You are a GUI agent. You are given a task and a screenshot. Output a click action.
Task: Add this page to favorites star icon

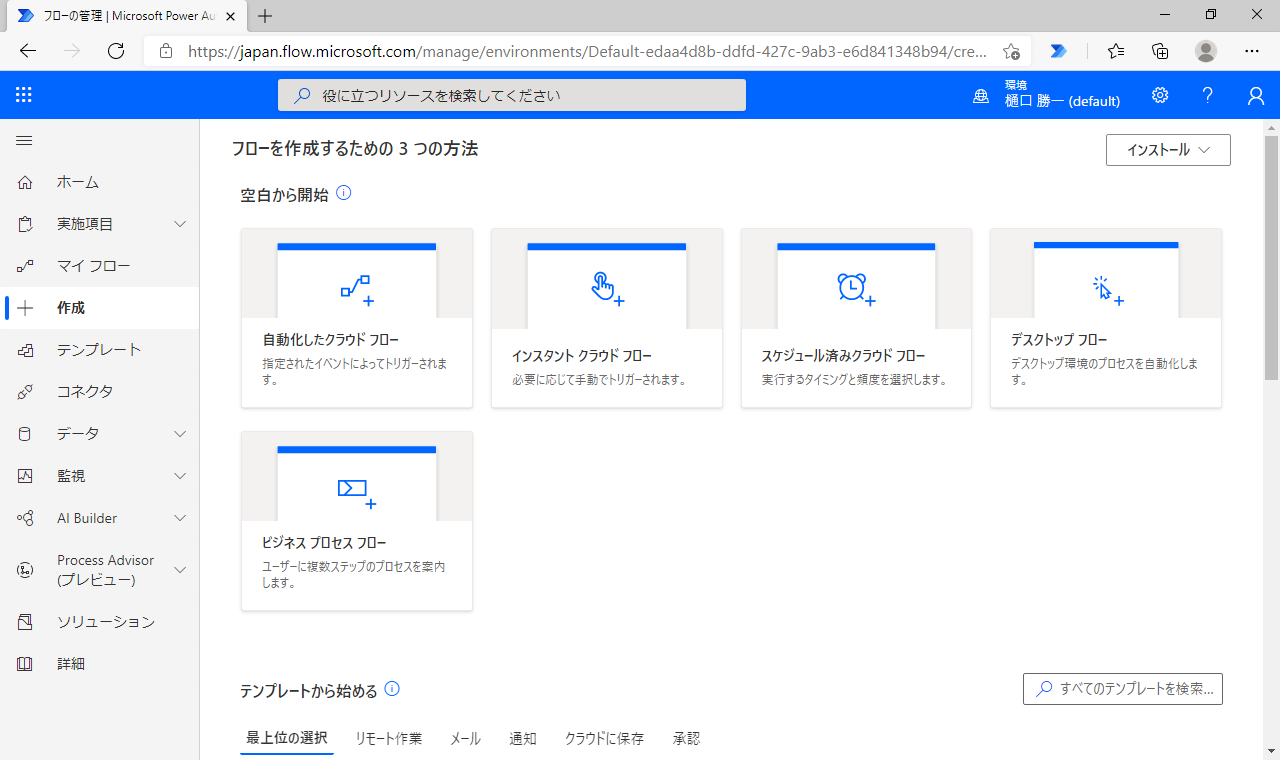click(1011, 51)
